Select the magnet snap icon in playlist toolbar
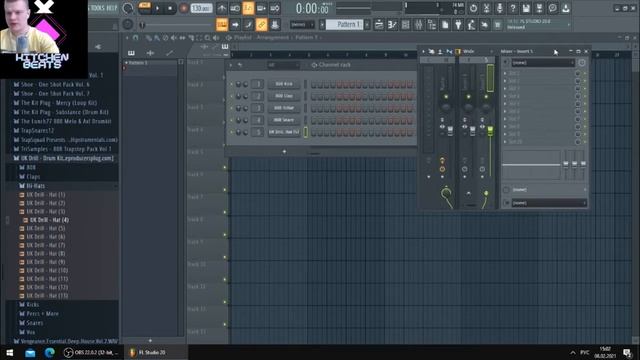This screenshot has height=360, width=640. pos(136,38)
